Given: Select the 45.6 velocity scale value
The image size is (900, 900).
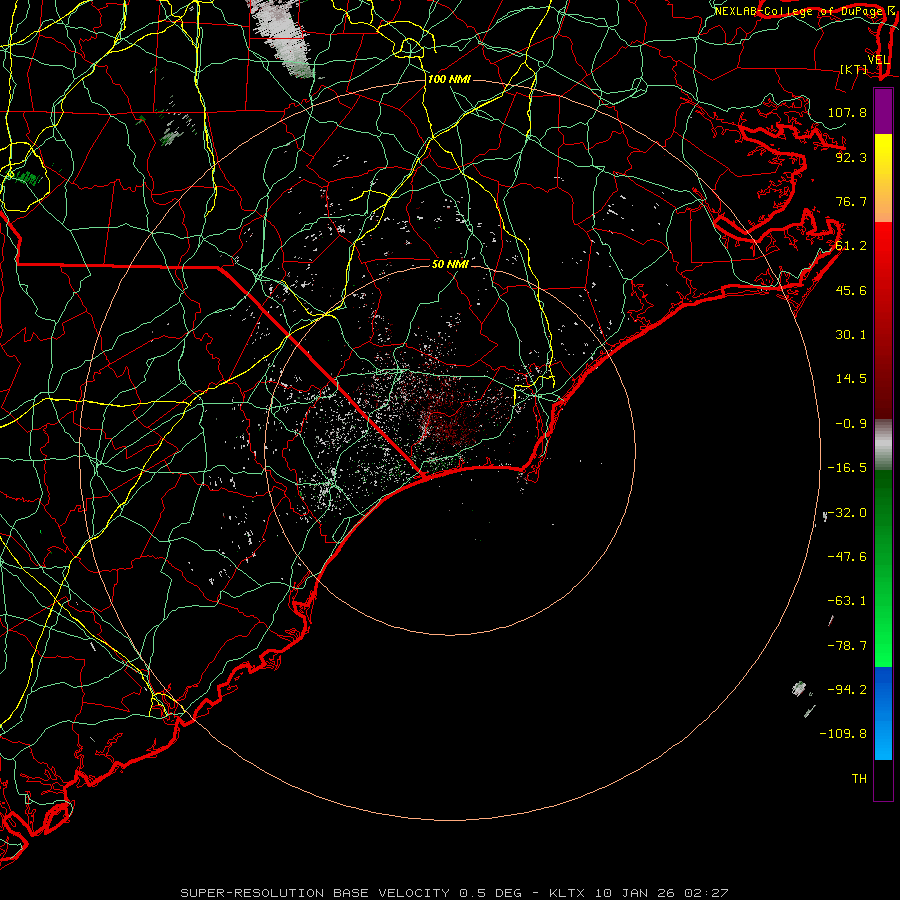Looking at the screenshot, I should click(x=851, y=290).
